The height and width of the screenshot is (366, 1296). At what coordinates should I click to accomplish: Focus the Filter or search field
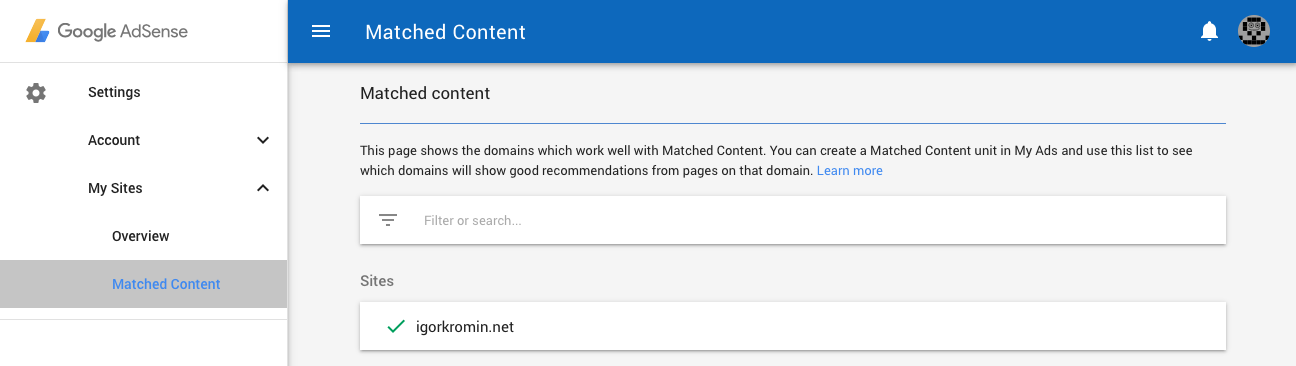coord(792,220)
